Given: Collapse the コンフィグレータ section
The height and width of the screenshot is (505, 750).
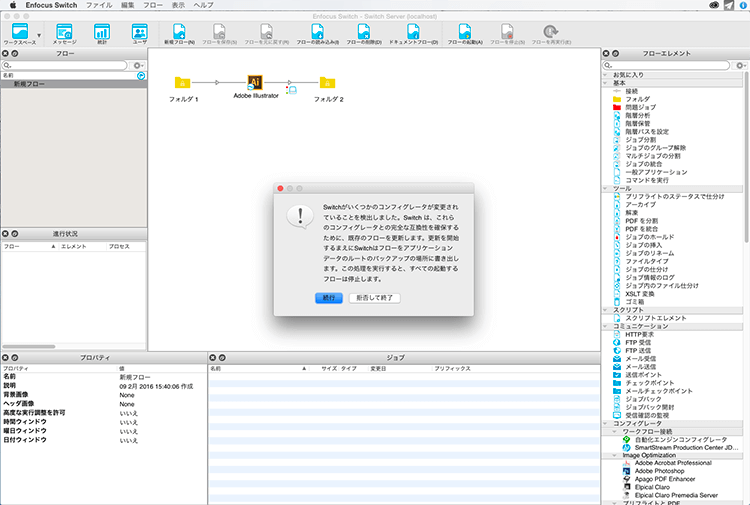Looking at the screenshot, I should click(605, 423).
